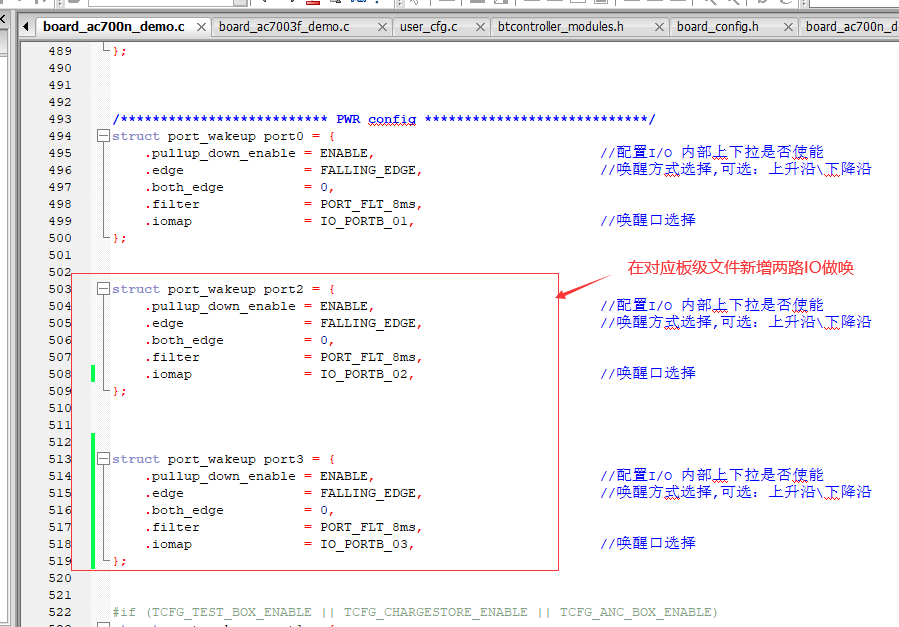This screenshot has width=899, height=627.
Task: Close the board_ac700n_demo.c tab
Action: [x=201, y=27]
